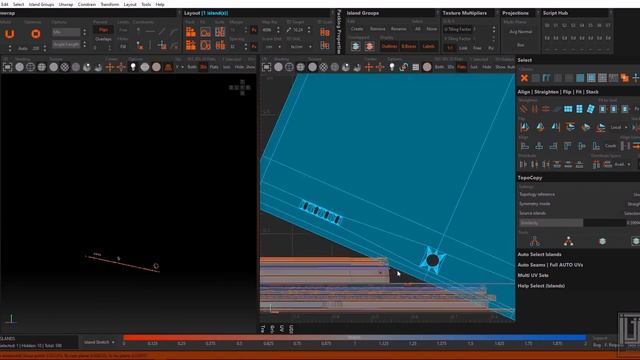
Task: Open the Avail dropdown in Distribute Space
Action: [x=623, y=164]
